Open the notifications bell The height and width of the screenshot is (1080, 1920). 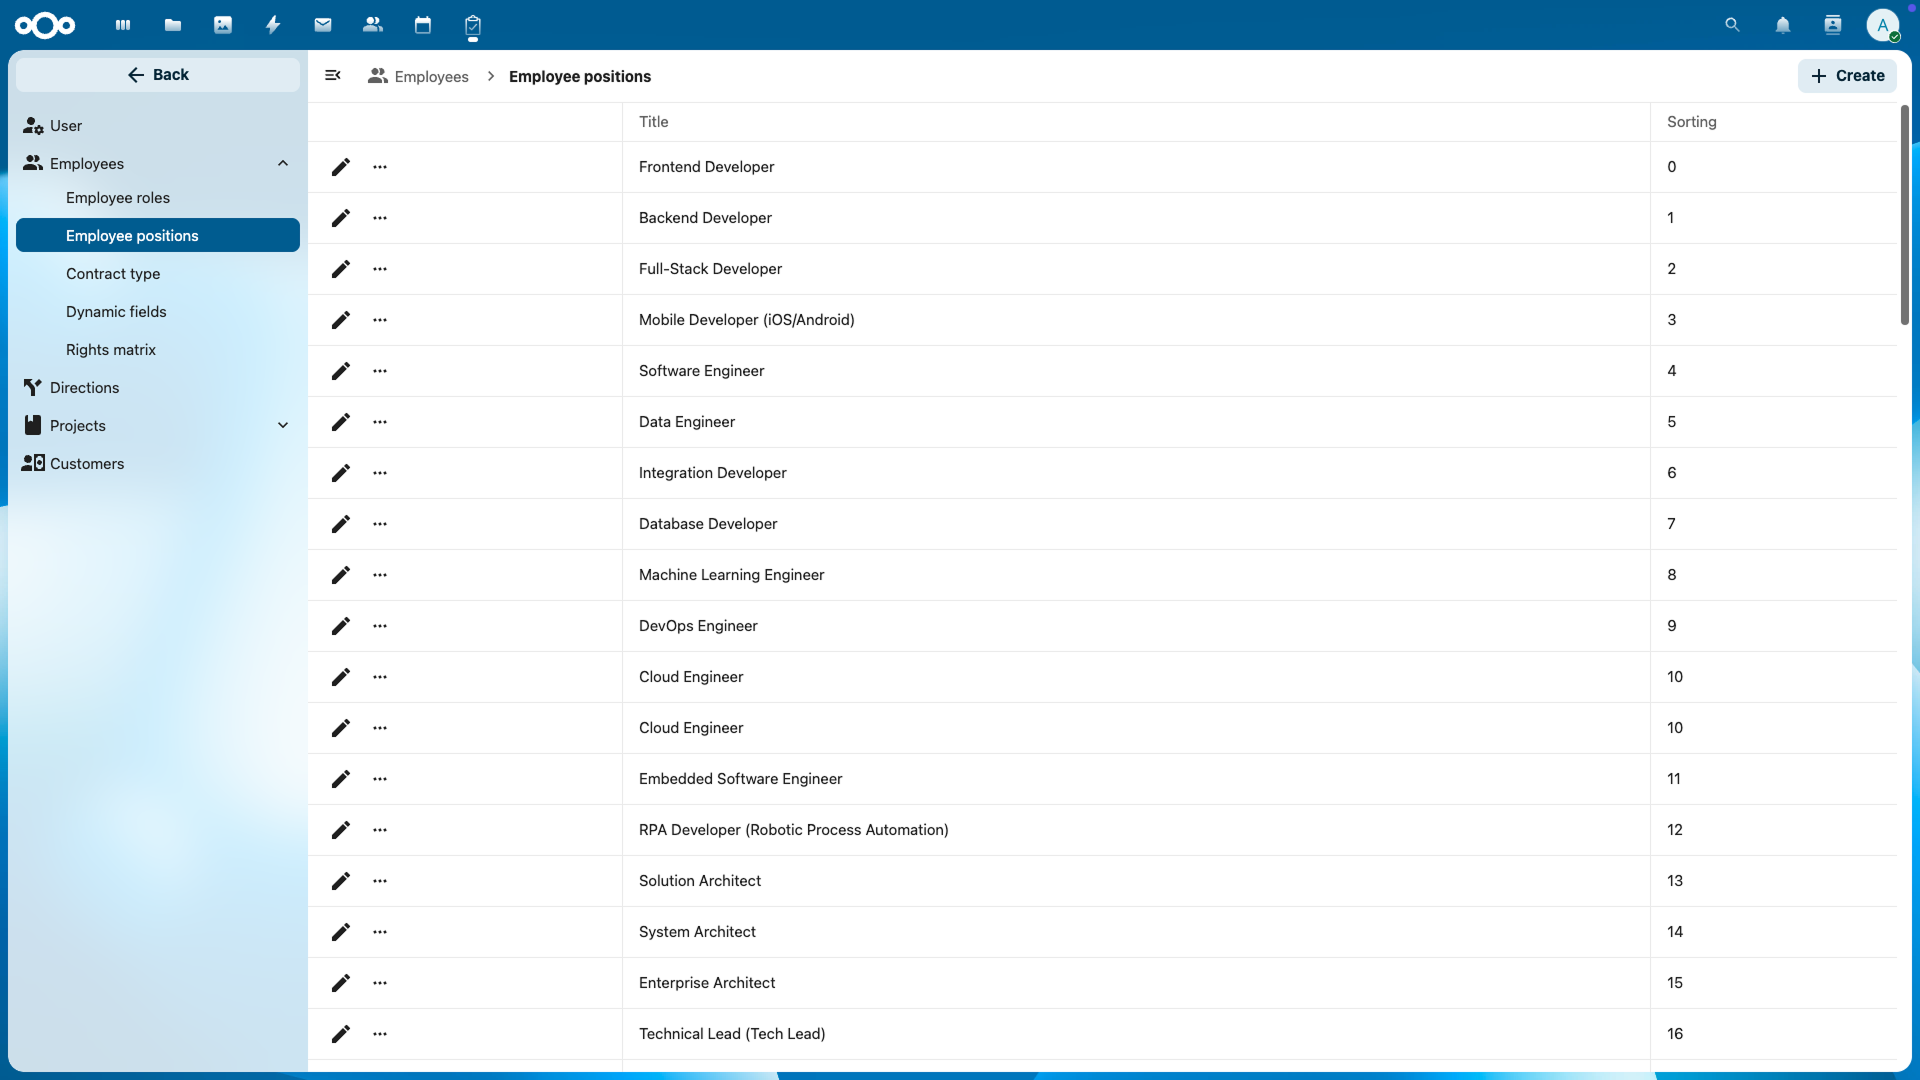[1783, 25]
